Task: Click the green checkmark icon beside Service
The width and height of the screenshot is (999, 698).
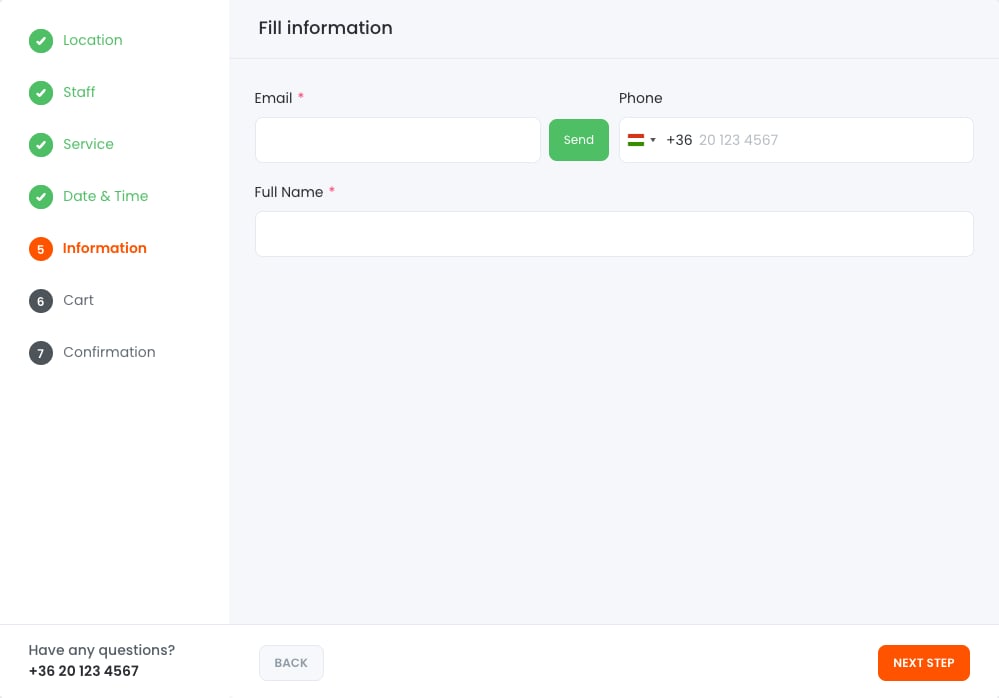Action: tap(40, 145)
